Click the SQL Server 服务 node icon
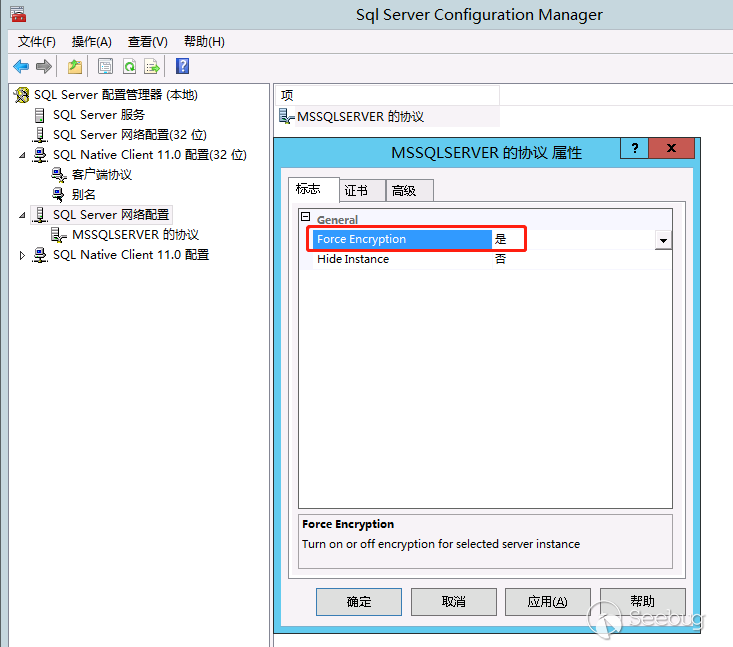The height and width of the screenshot is (647, 733). 40,115
